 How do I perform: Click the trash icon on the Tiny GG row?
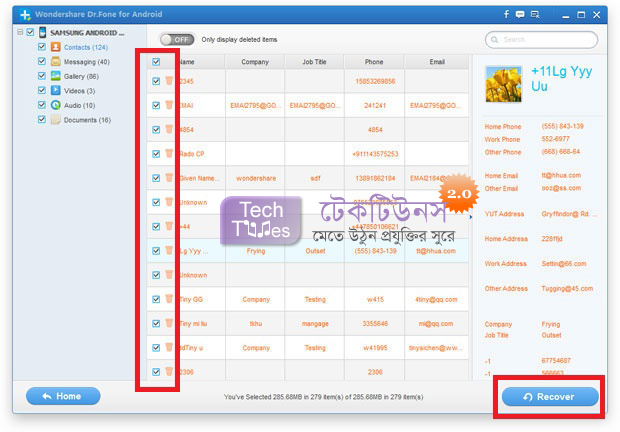(x=169, y=299)
